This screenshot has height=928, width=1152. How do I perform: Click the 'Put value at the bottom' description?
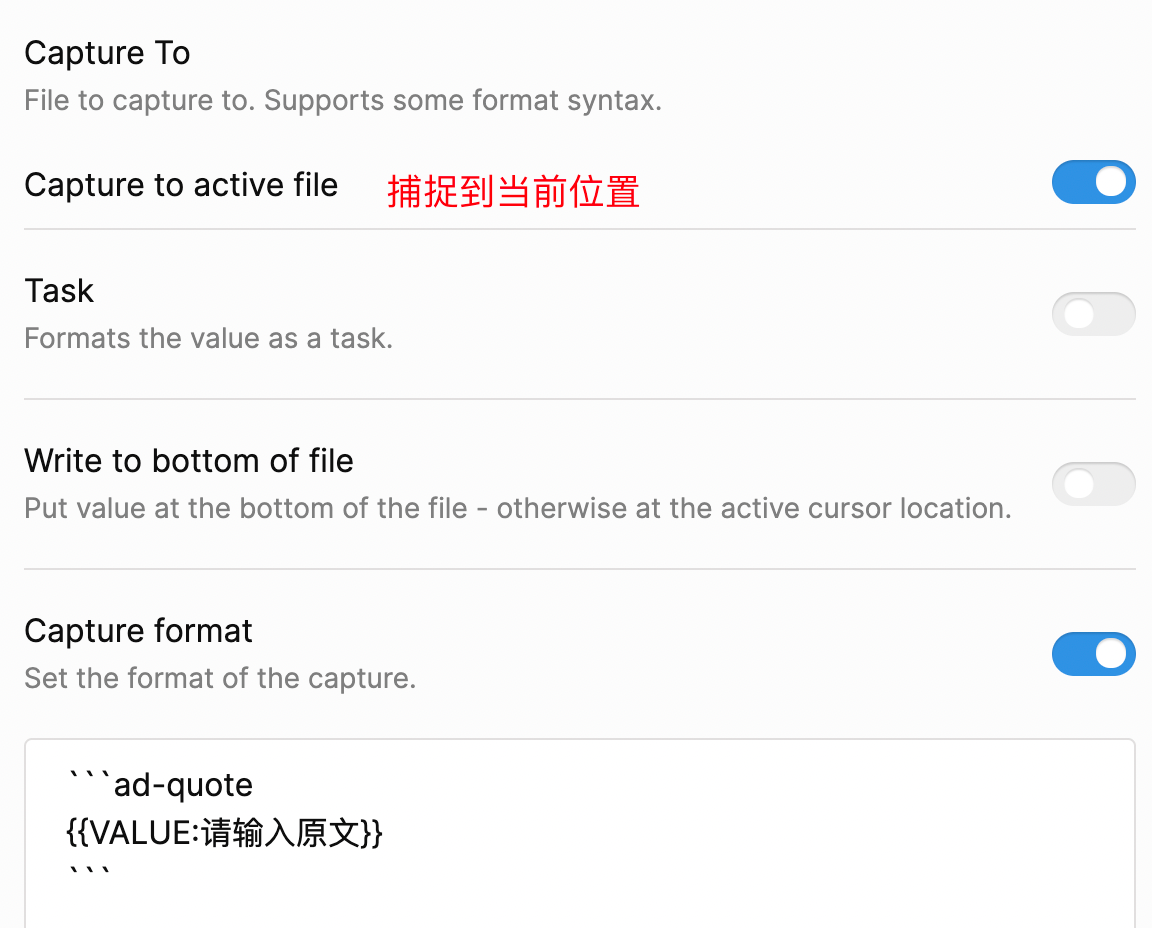(517, 508)
